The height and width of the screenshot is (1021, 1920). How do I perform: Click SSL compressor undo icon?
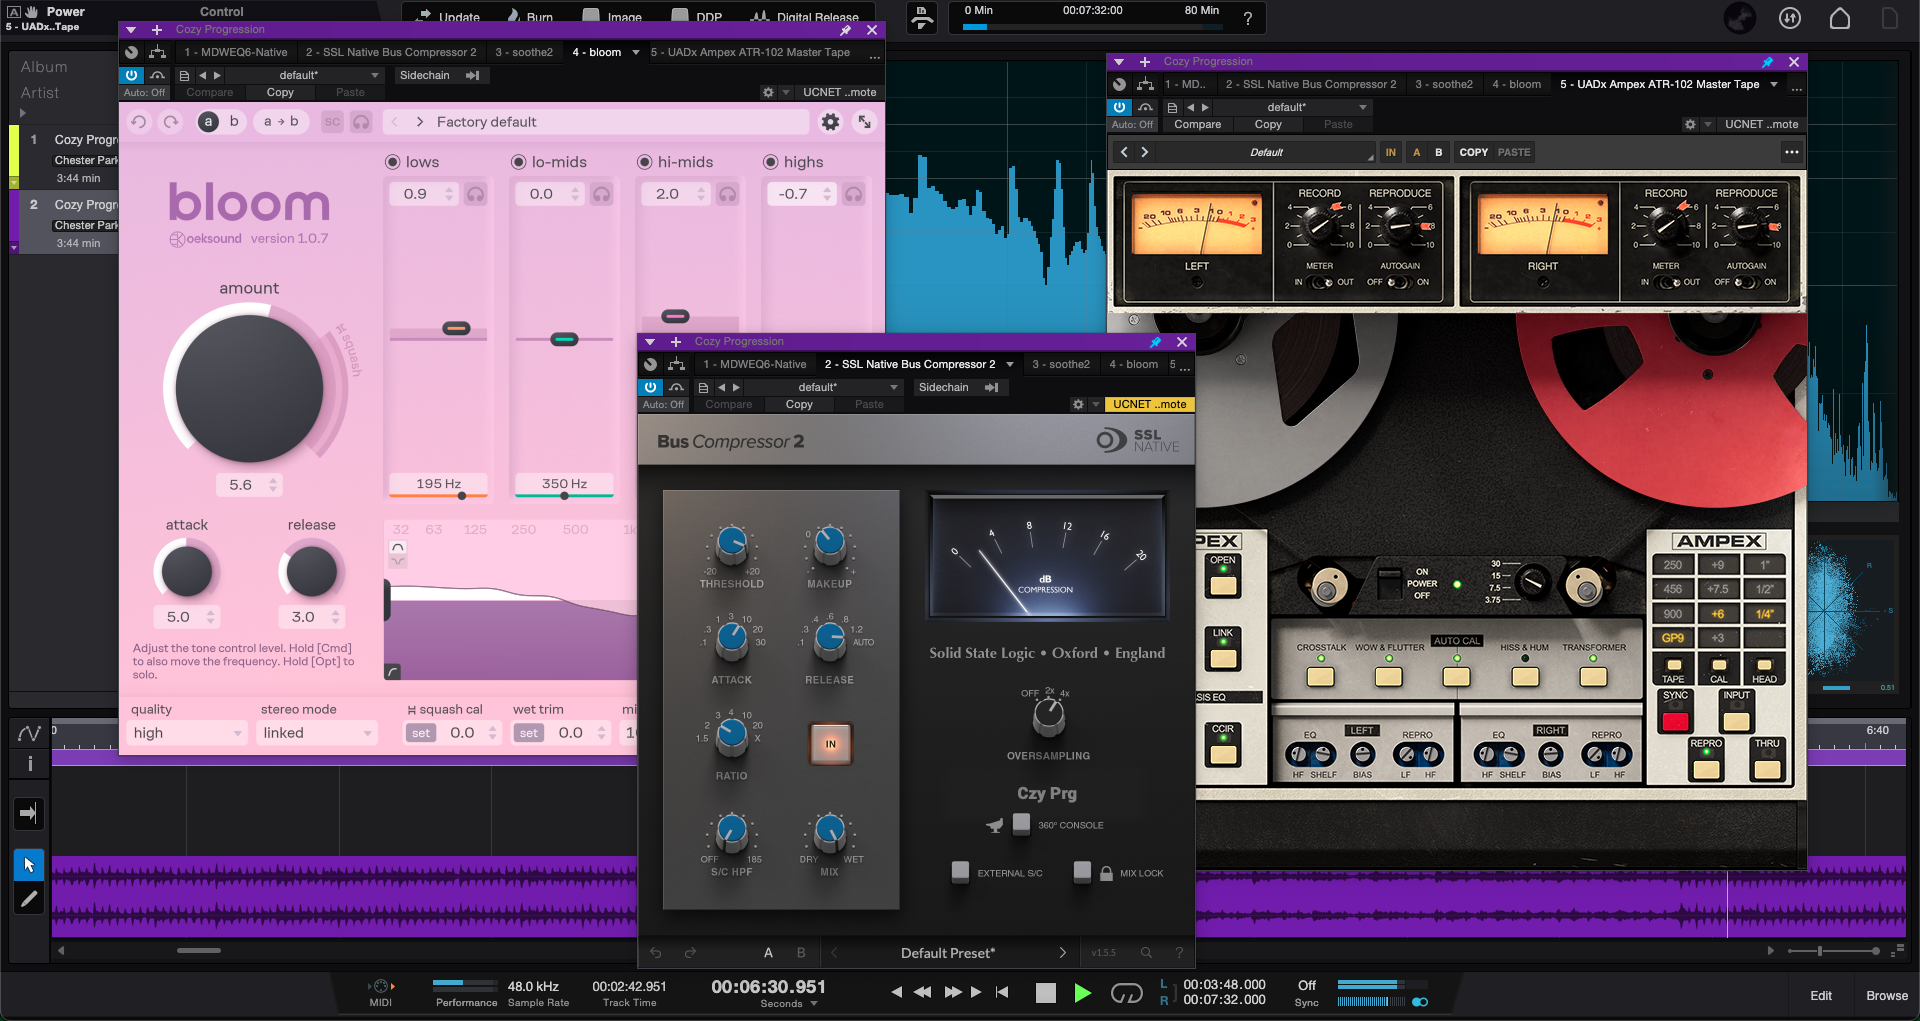coord(656,953)
